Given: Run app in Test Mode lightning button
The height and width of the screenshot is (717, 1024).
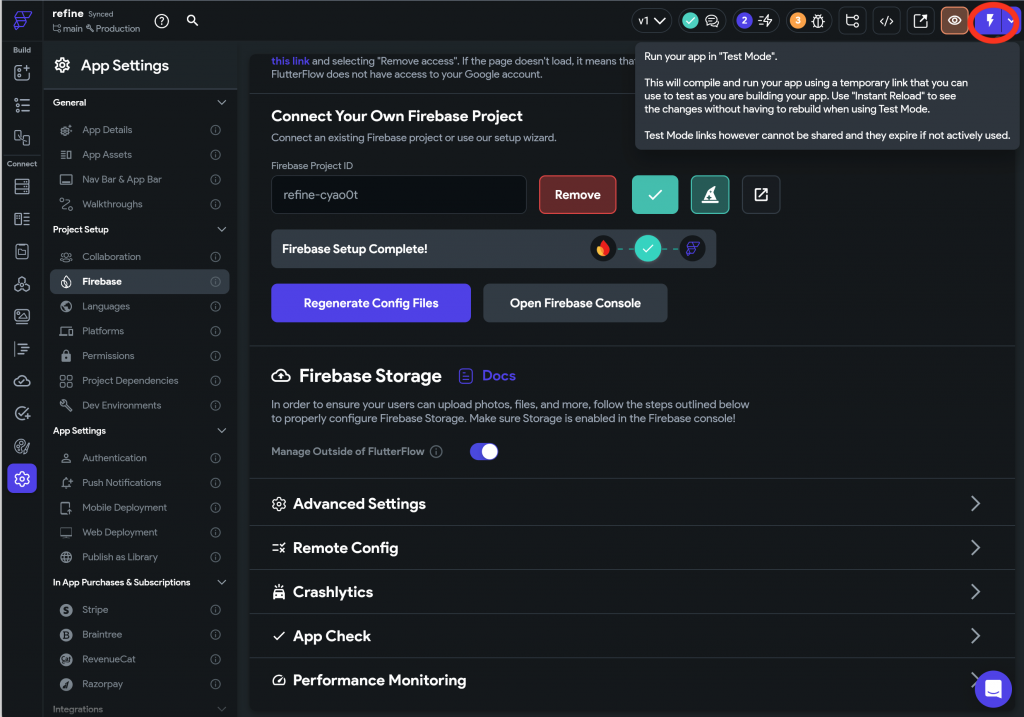Looking at the screenshot, I should [x=989, y=21].
